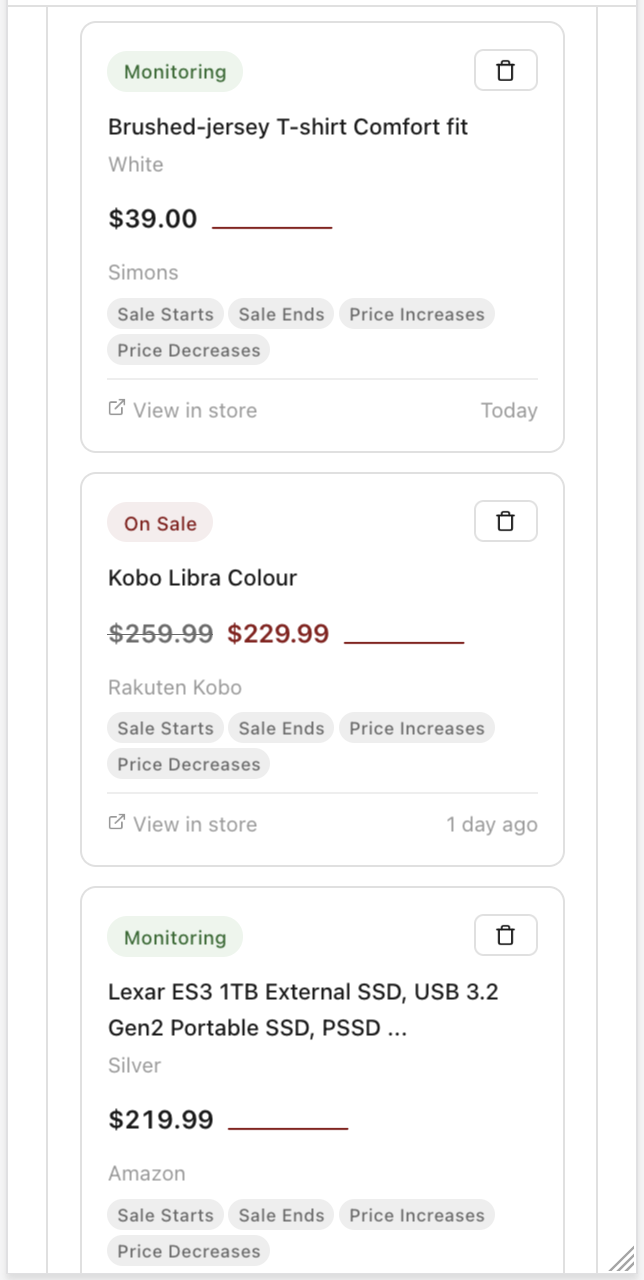Image resolution: width=644 pixels, height=1280 pixels.
Task: Click the Monitoring badge on the T-shirt card
Action: pyautogui.click(x=174, y=71)
